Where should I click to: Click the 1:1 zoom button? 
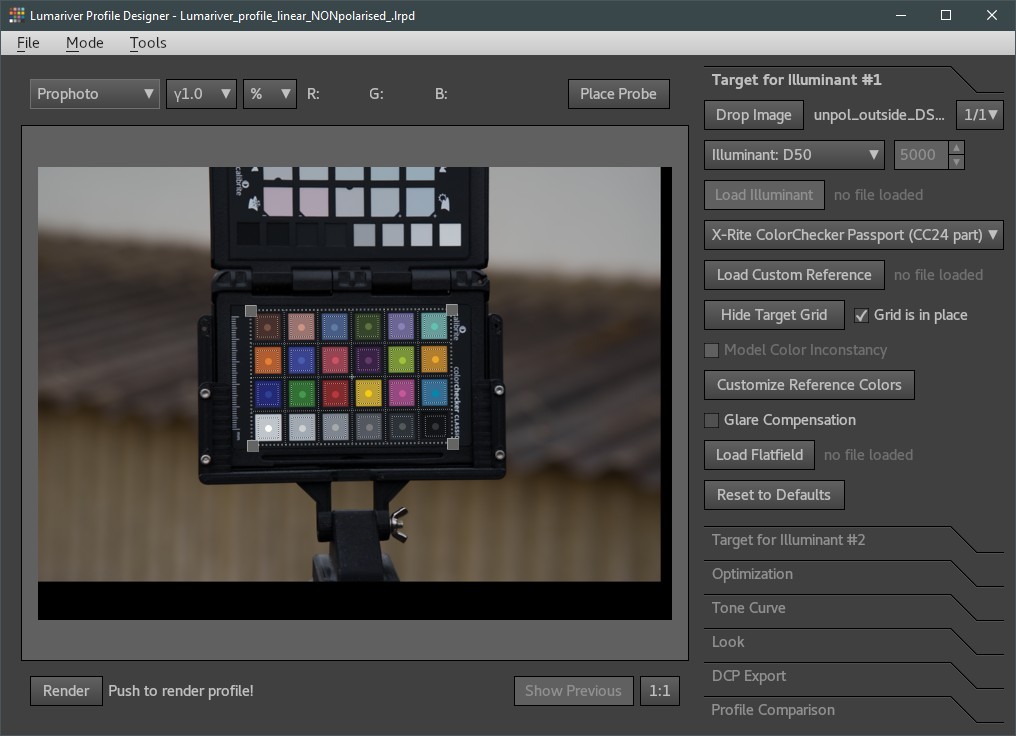(659, 691)
